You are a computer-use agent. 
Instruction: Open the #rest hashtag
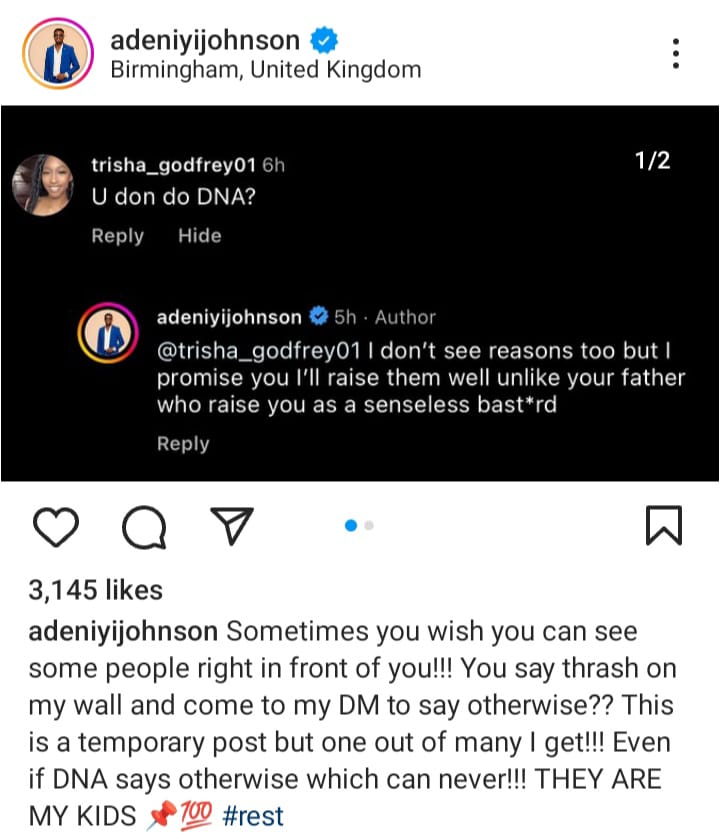[x=255, y=815]
